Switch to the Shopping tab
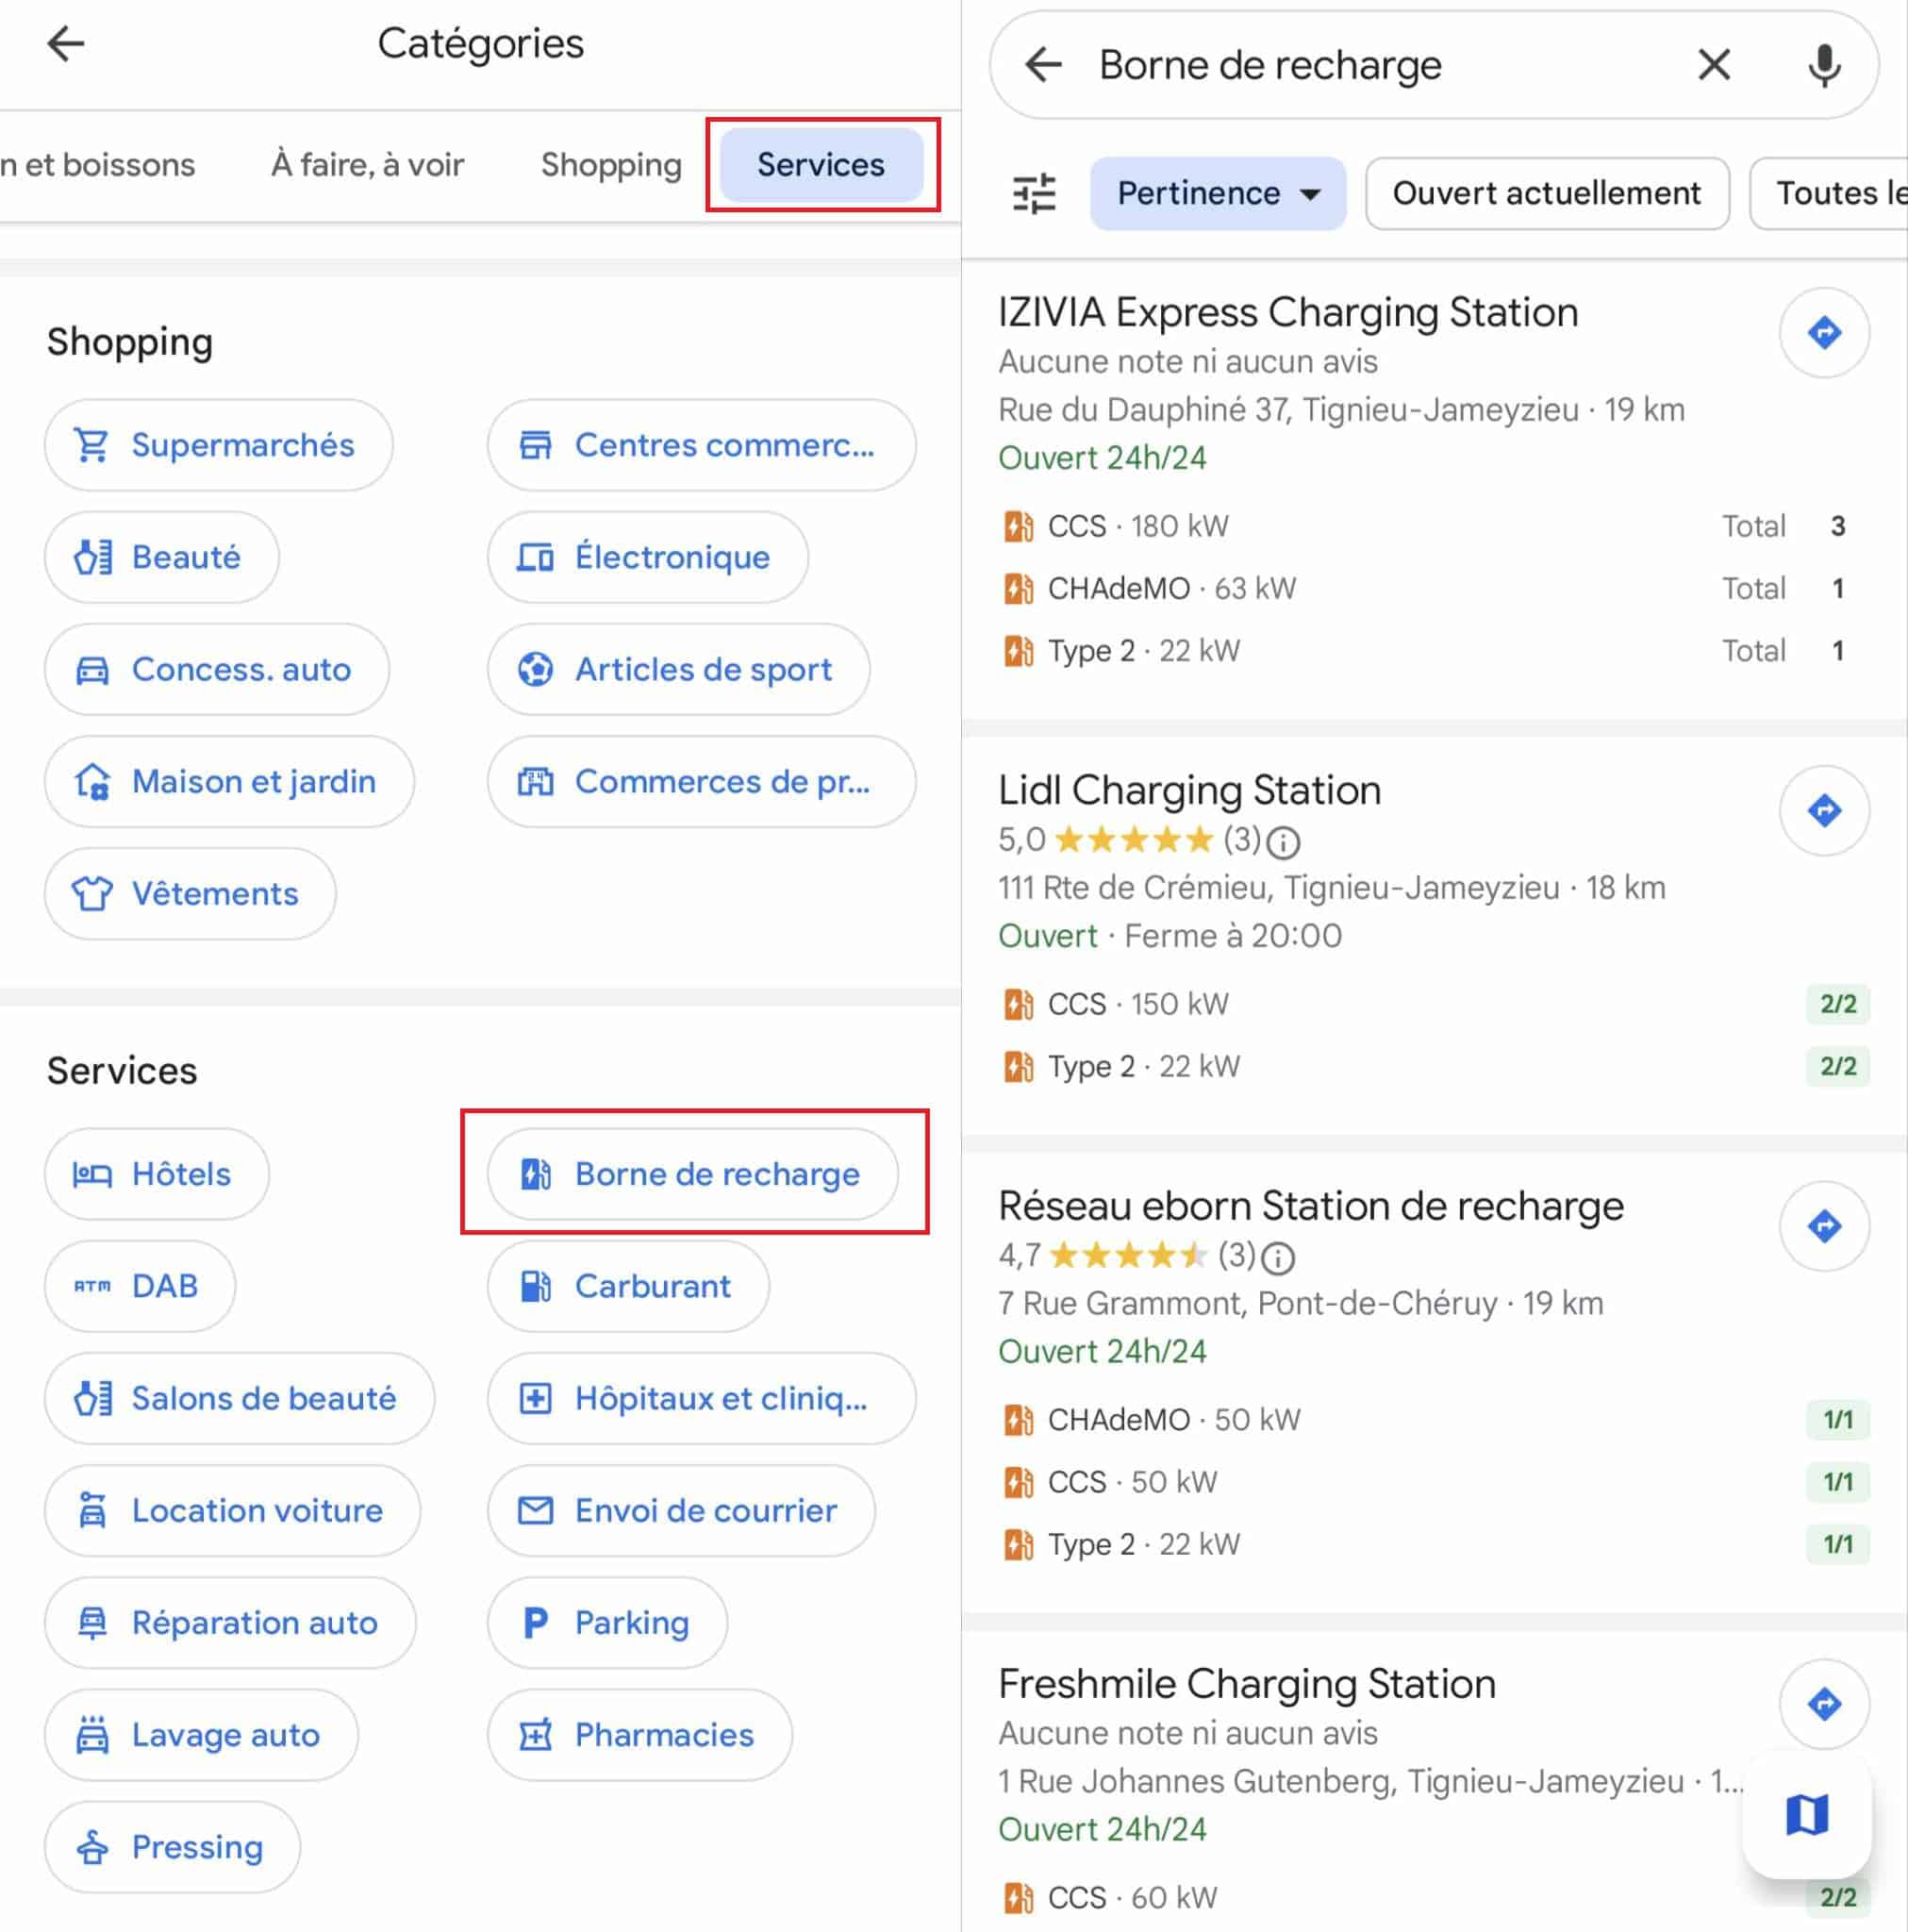Image resolution: width=1908 pixels, height=1932 pixels. click(x=611, y=164)
